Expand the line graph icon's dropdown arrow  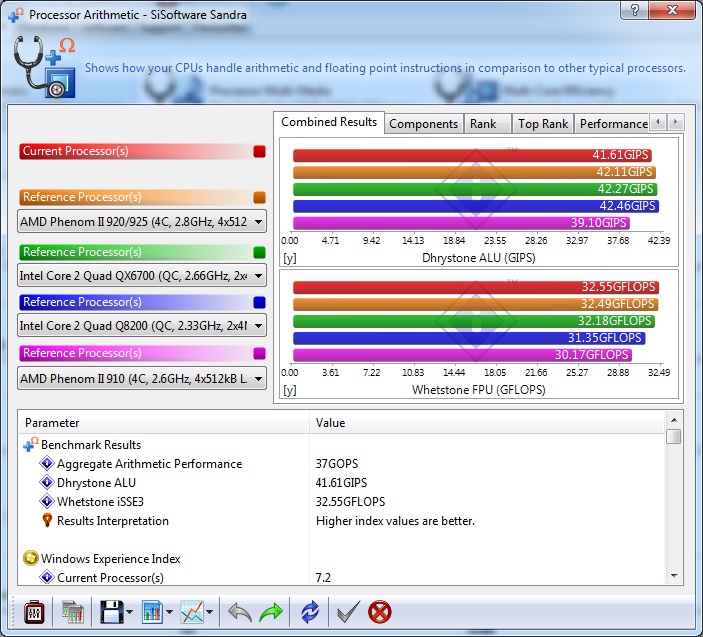click(209, 612)
